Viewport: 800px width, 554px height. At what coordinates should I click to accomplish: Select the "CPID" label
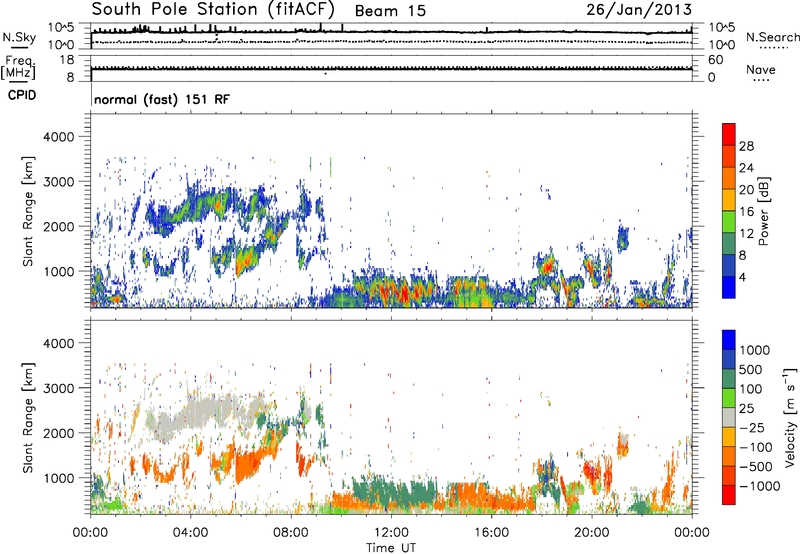pyautogui.click(x=22, y=95)
